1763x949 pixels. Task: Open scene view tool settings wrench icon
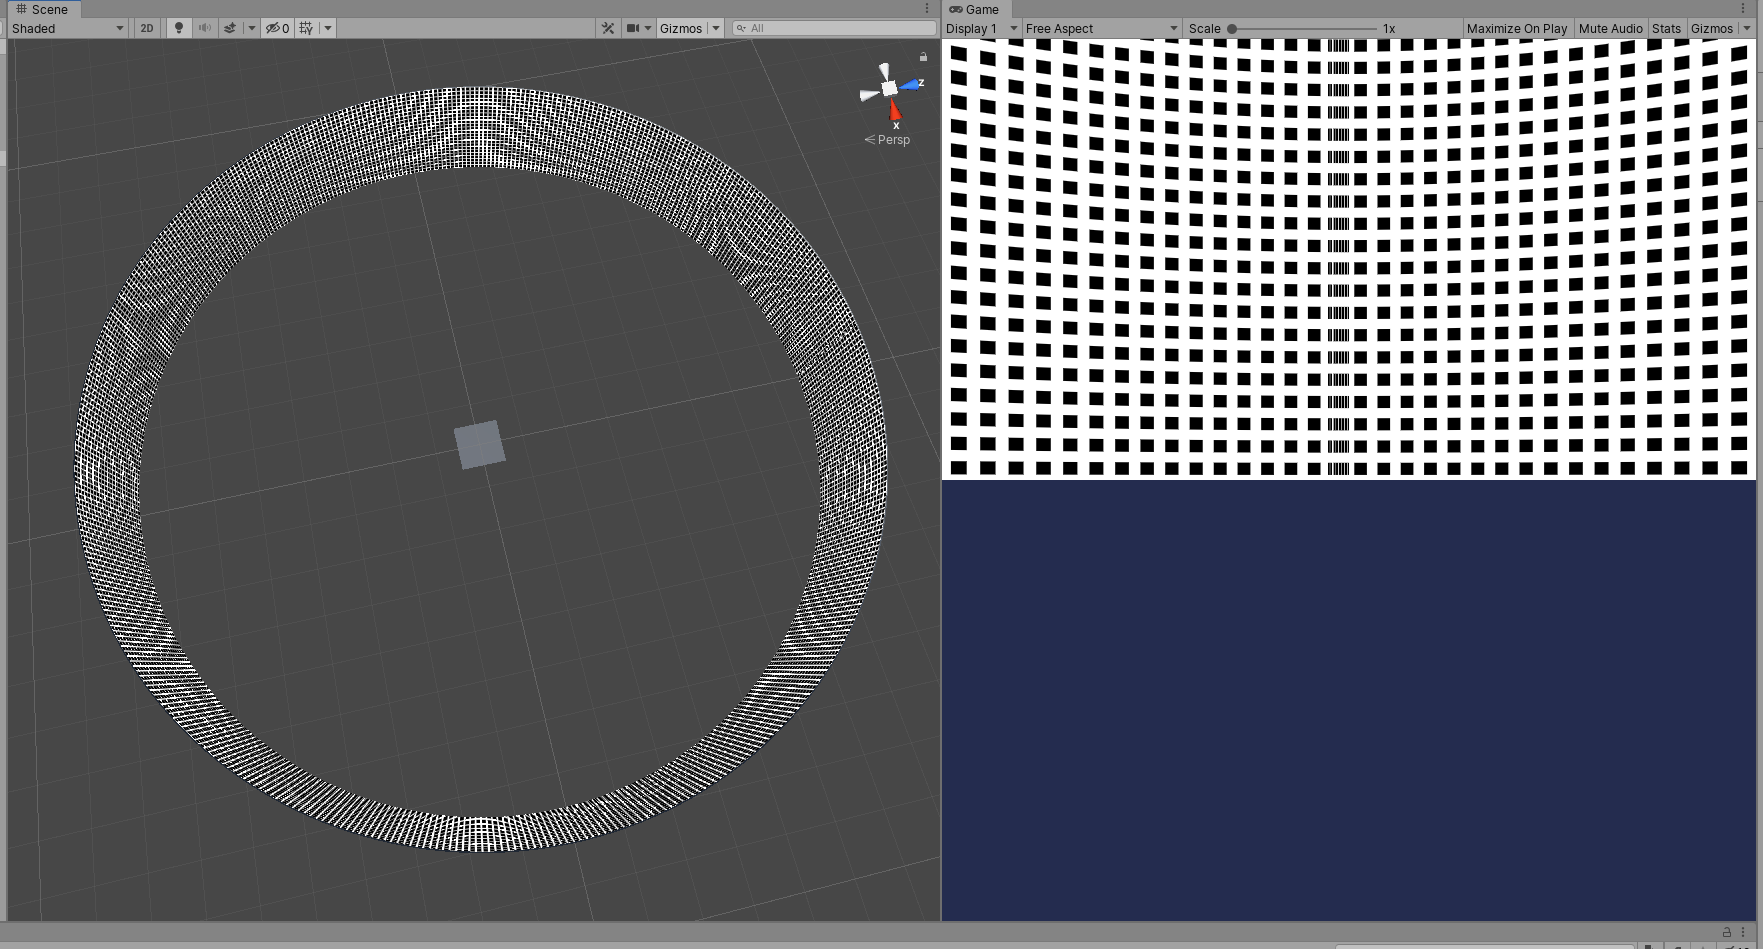[607, 28]
